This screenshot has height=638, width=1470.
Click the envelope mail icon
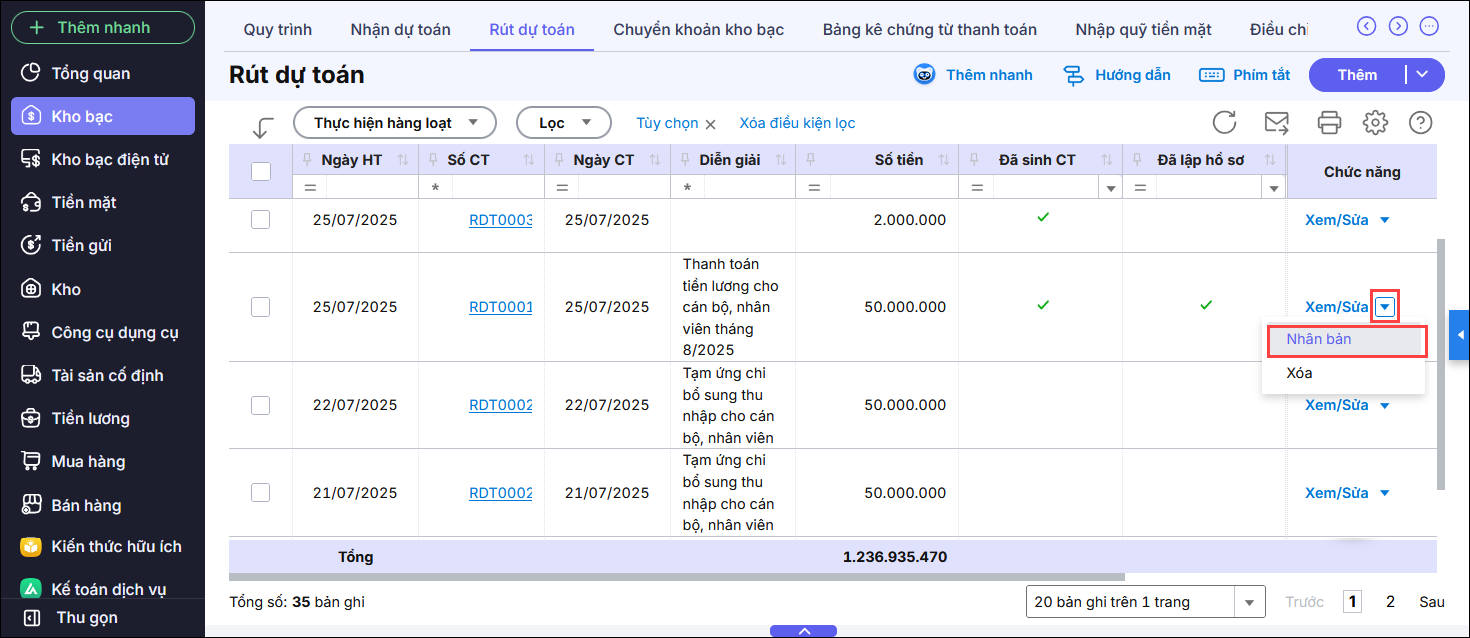pyautogui.click(x=1277, y=123)
